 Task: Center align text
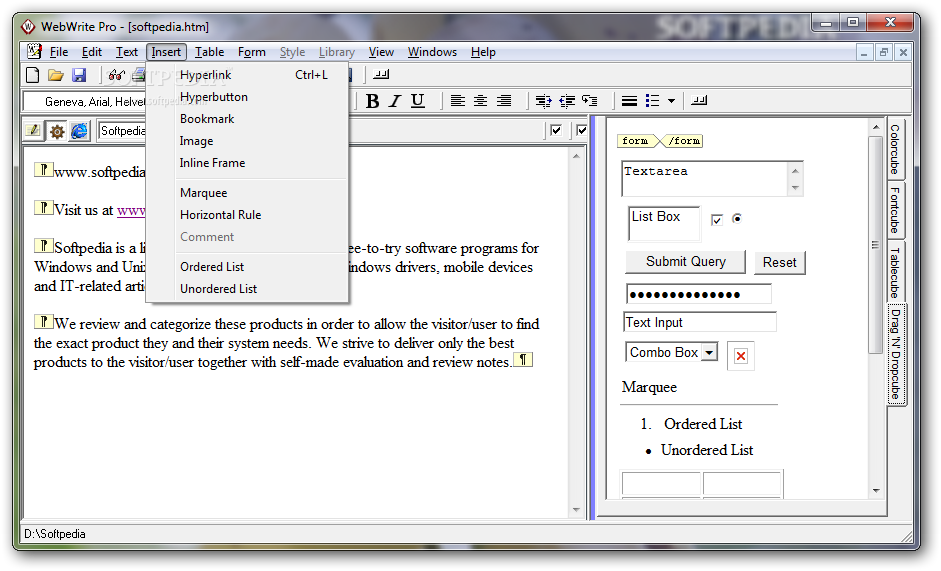(x=480, y=101)
